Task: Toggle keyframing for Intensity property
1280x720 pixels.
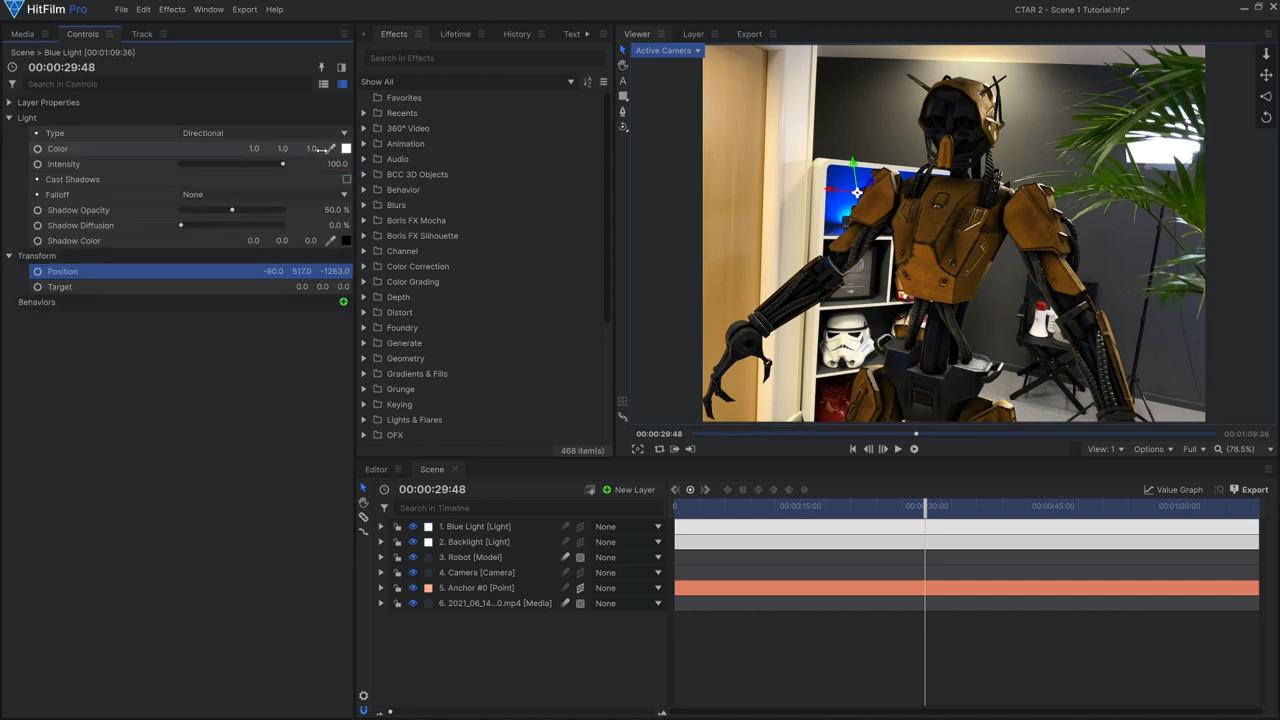Action: pyautogui.click(x=38, y=164)
